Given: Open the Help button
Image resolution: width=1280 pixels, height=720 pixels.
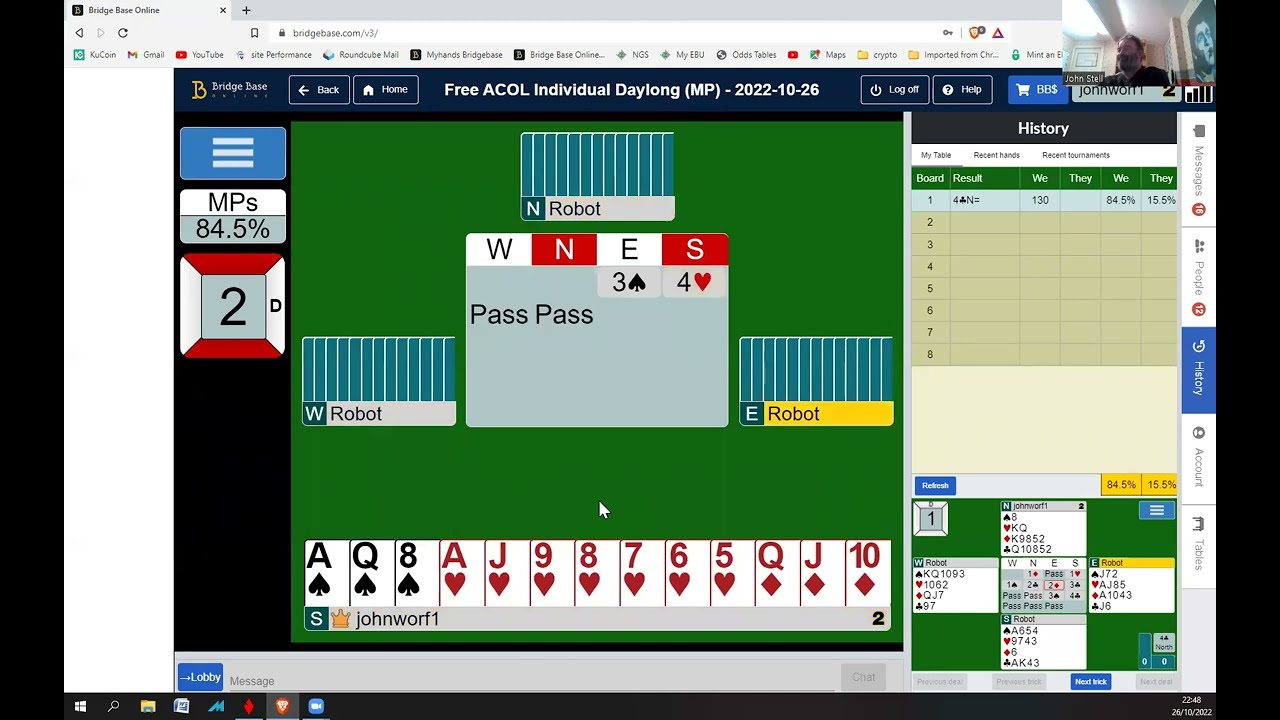Looking at the screenshot, I should [x=962, y=90].
